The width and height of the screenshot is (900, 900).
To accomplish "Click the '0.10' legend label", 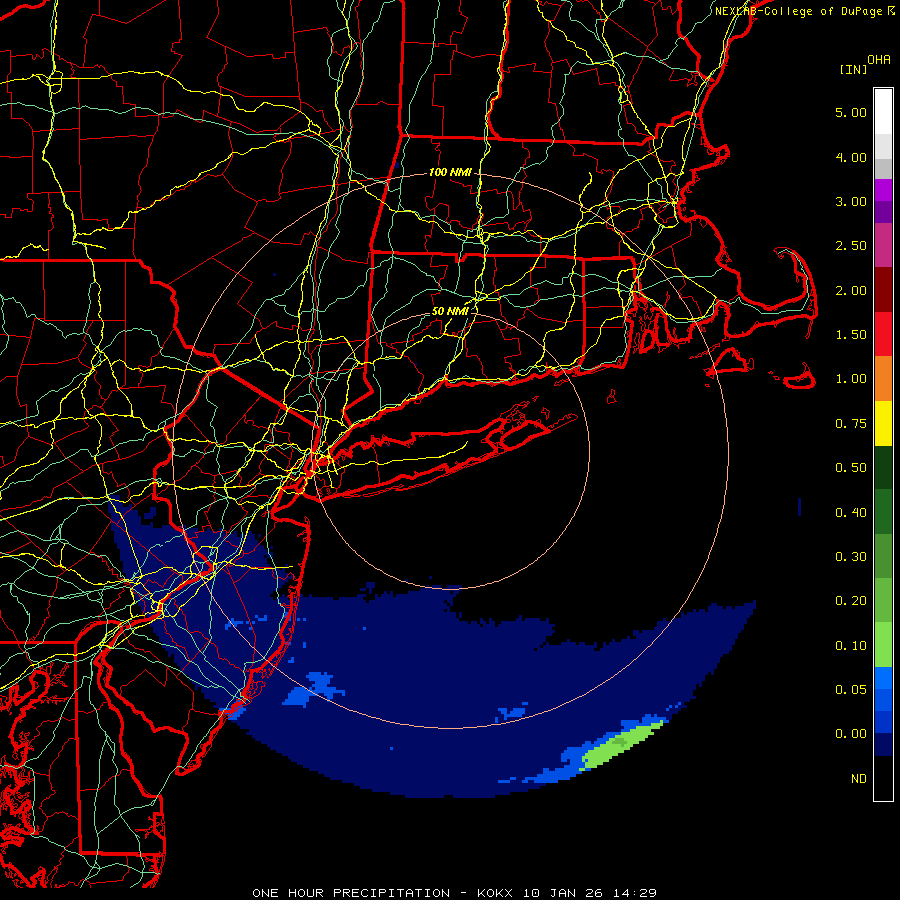I will pyautogui.click(x=851, y=646).
